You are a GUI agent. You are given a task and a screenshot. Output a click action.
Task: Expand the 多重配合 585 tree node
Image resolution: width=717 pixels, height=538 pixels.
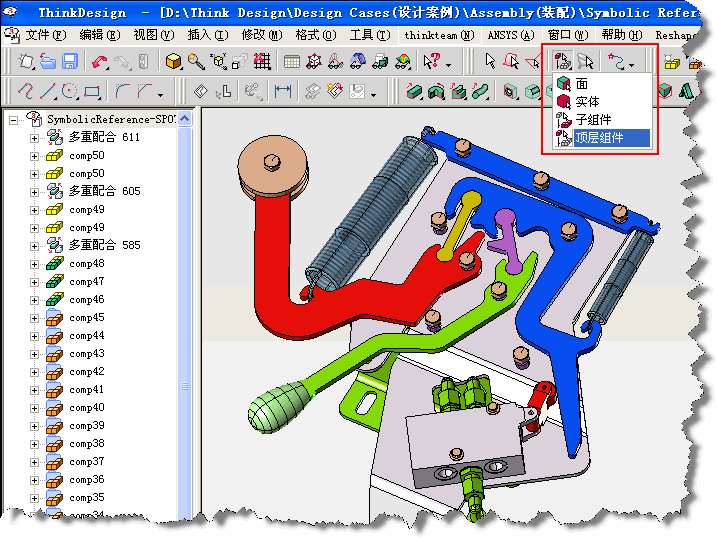coord(35,246)
